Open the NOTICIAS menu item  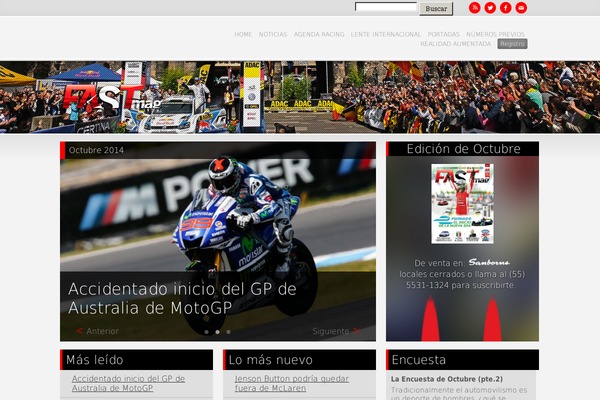273,34
